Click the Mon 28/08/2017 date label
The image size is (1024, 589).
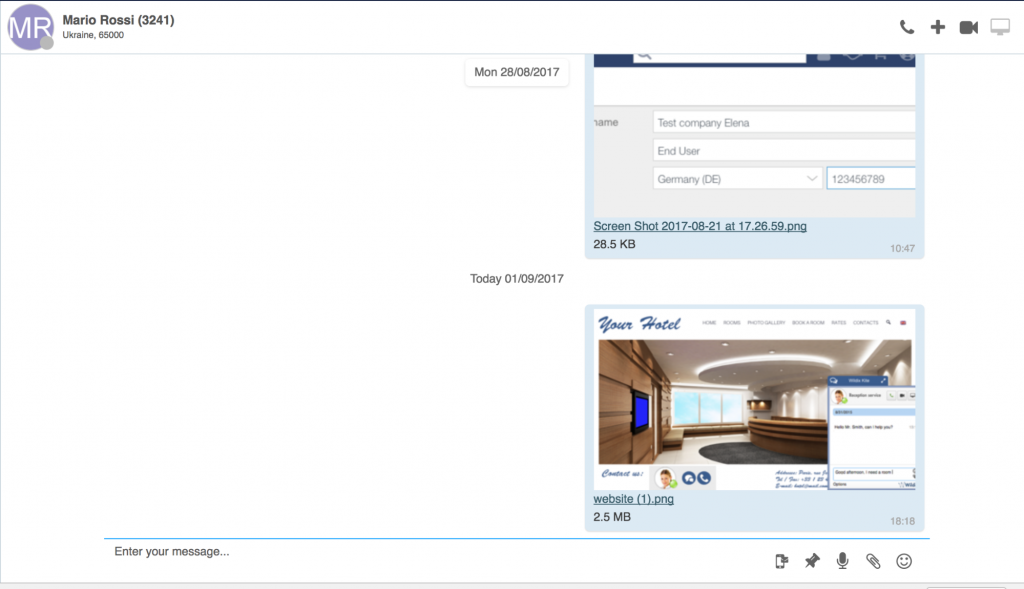[x=516, y=72]
